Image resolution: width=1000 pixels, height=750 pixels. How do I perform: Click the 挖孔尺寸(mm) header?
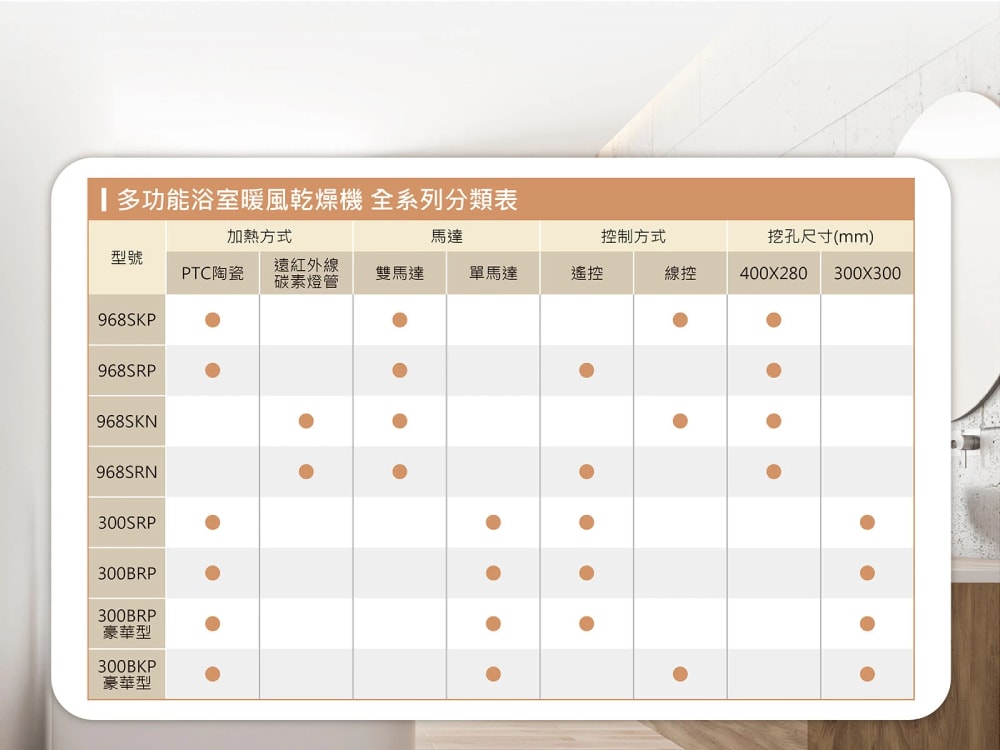coord(820,237)
